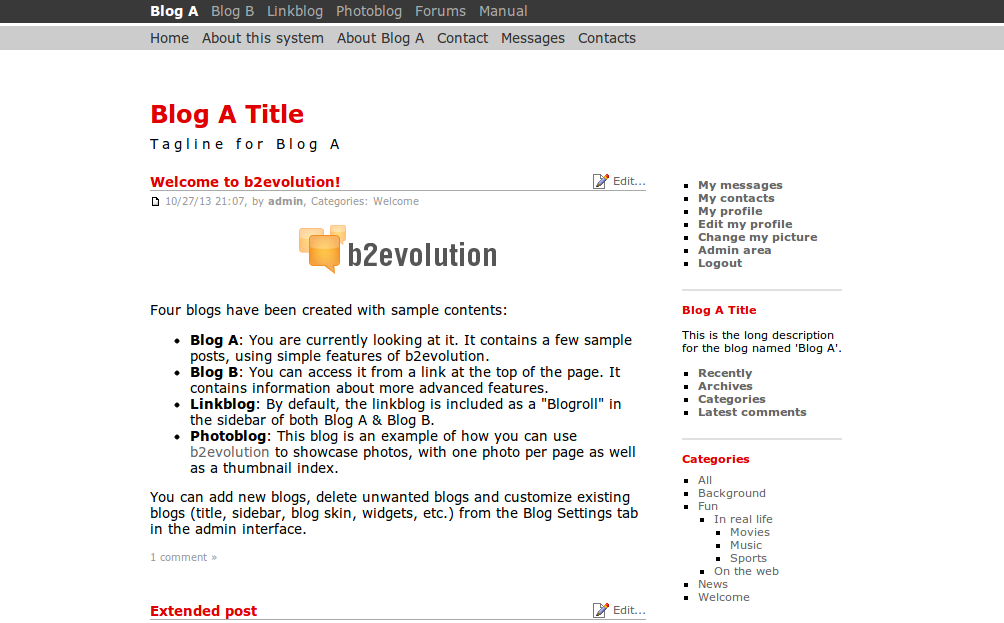This screenshot has width=1004, height=623.
Task: Open the post permalink page icon
Action: pos(155,202)
